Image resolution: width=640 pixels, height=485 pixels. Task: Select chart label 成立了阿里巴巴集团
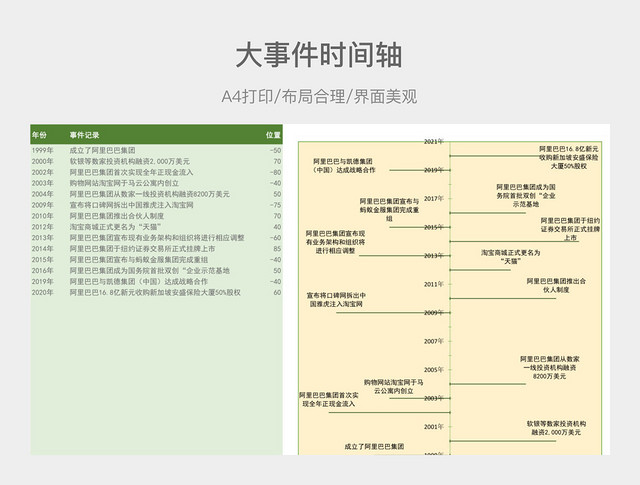[x=374, y=447]
